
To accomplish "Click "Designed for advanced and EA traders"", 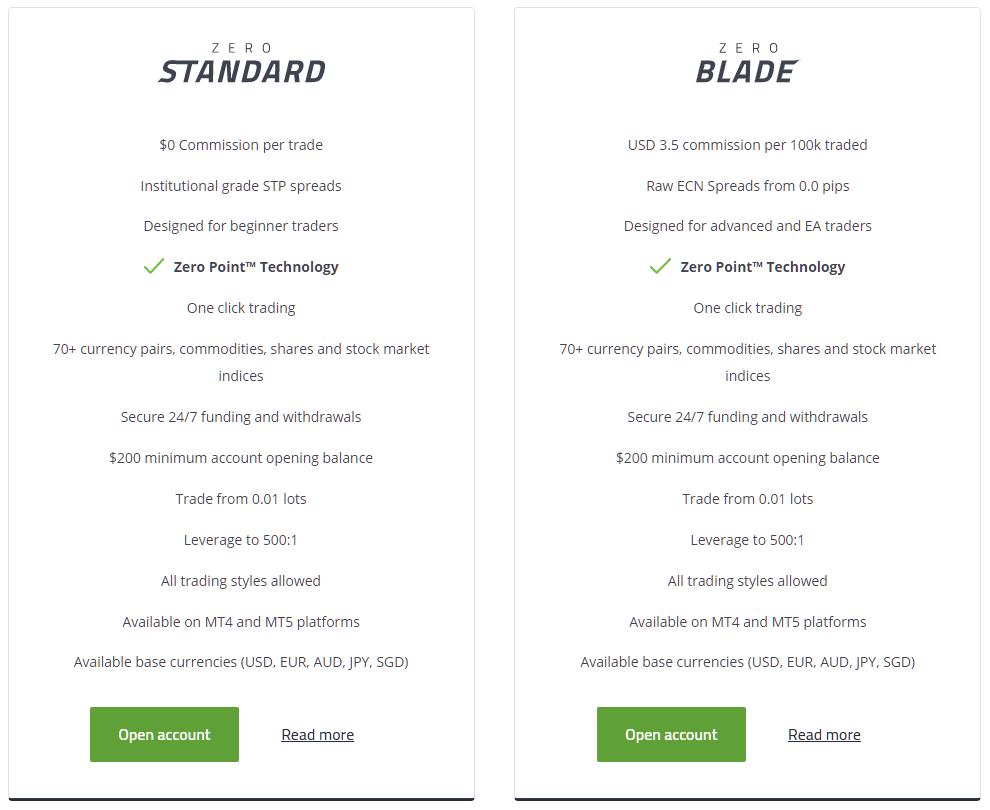I will tap(748, 226).
